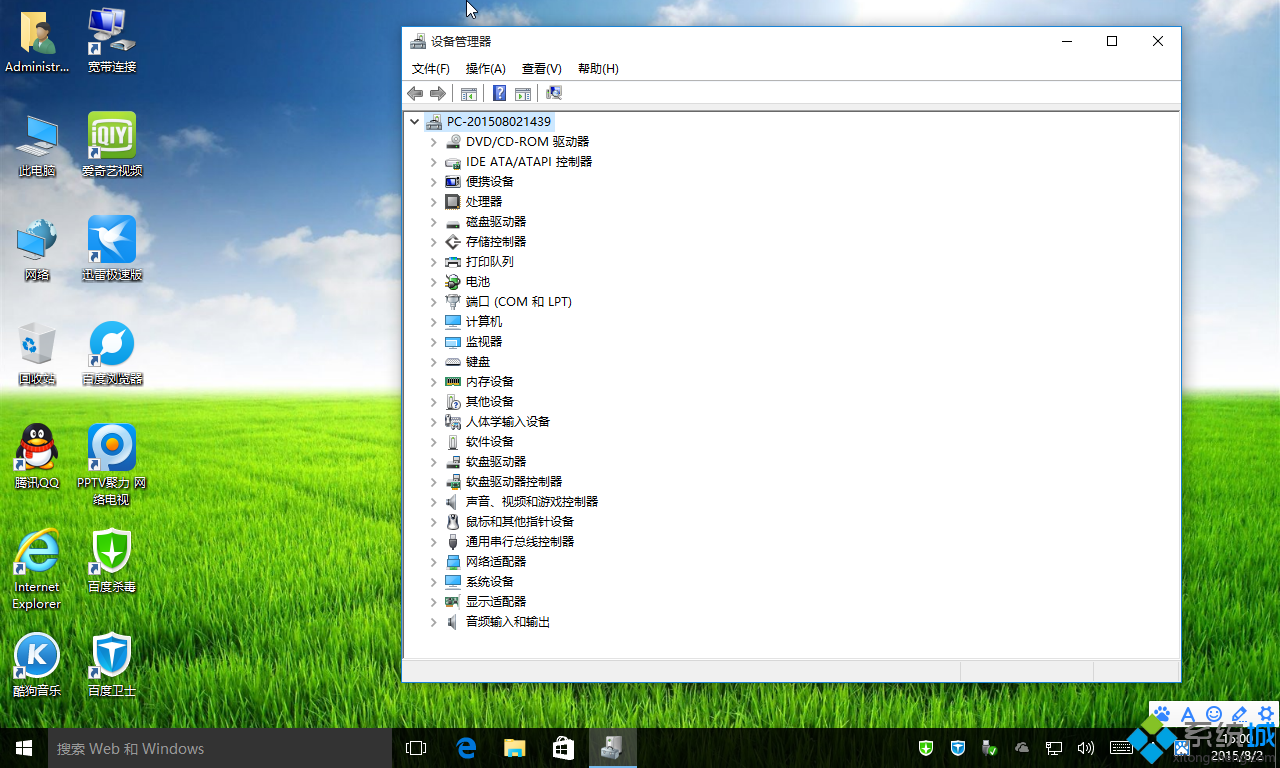1280x768 pixels.
Task: Open the volume slider from the speaker tray icon
Action: [x=1086, y=747]
